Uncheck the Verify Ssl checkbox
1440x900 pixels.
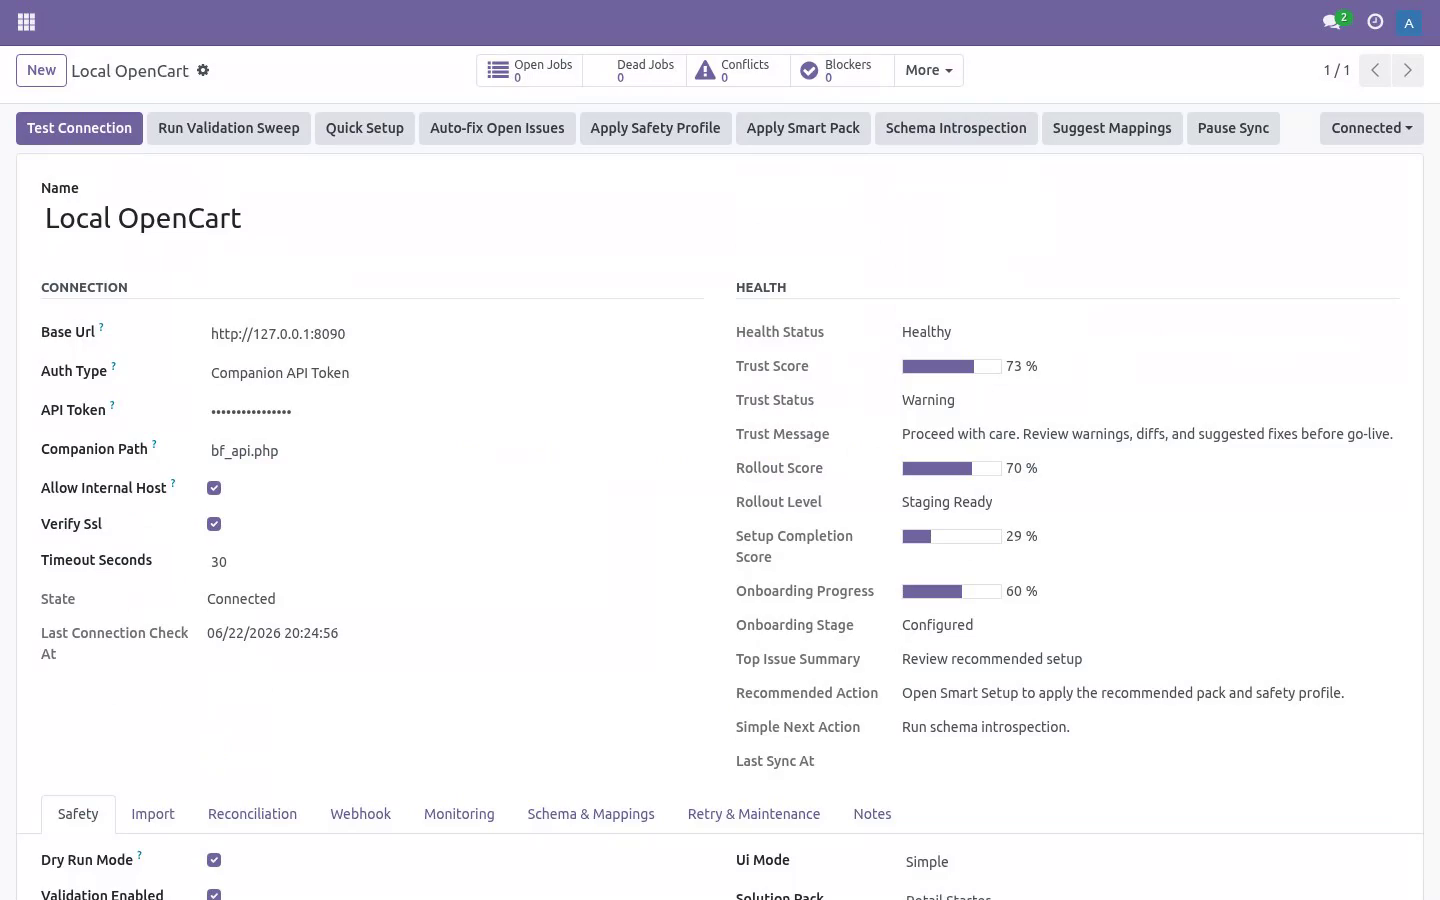(214, 524)
